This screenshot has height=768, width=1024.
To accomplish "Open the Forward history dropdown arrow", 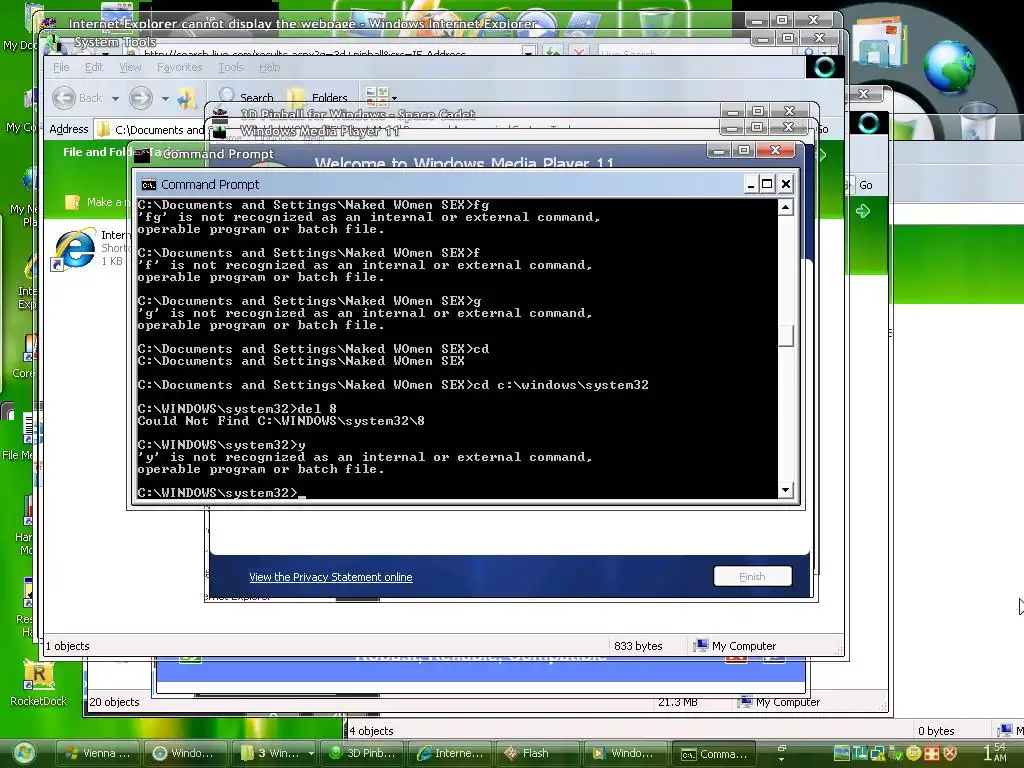I will click(165, 99).
